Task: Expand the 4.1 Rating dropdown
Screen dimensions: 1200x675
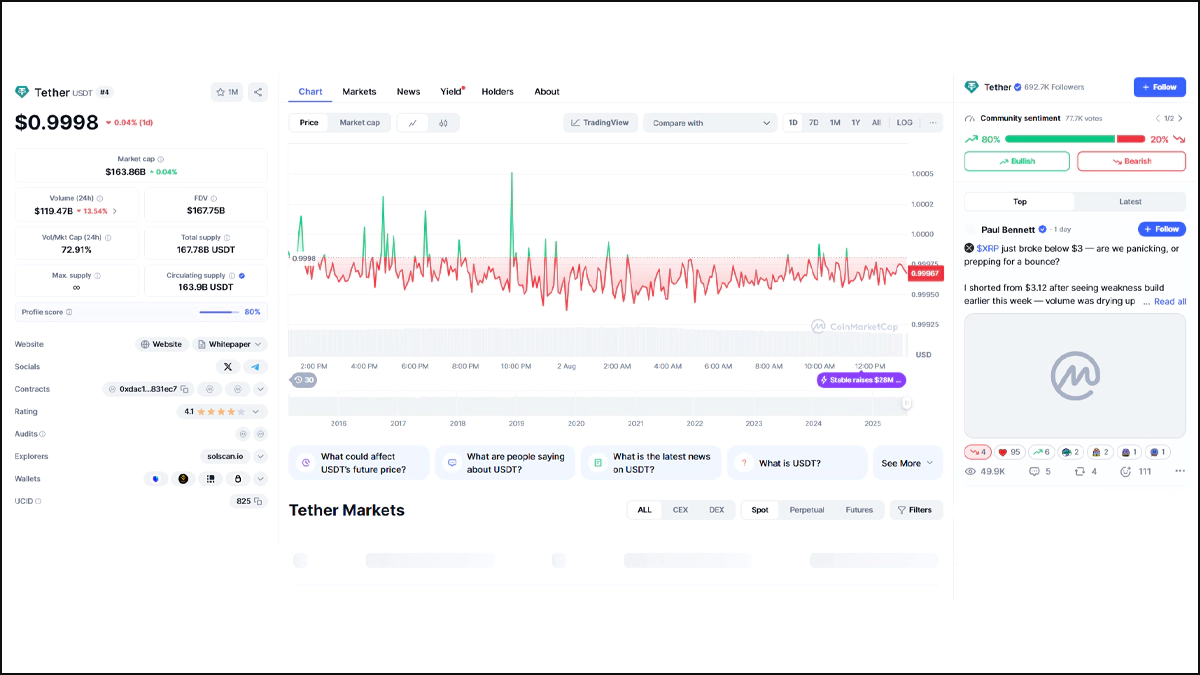Action: tap(256, 411)
